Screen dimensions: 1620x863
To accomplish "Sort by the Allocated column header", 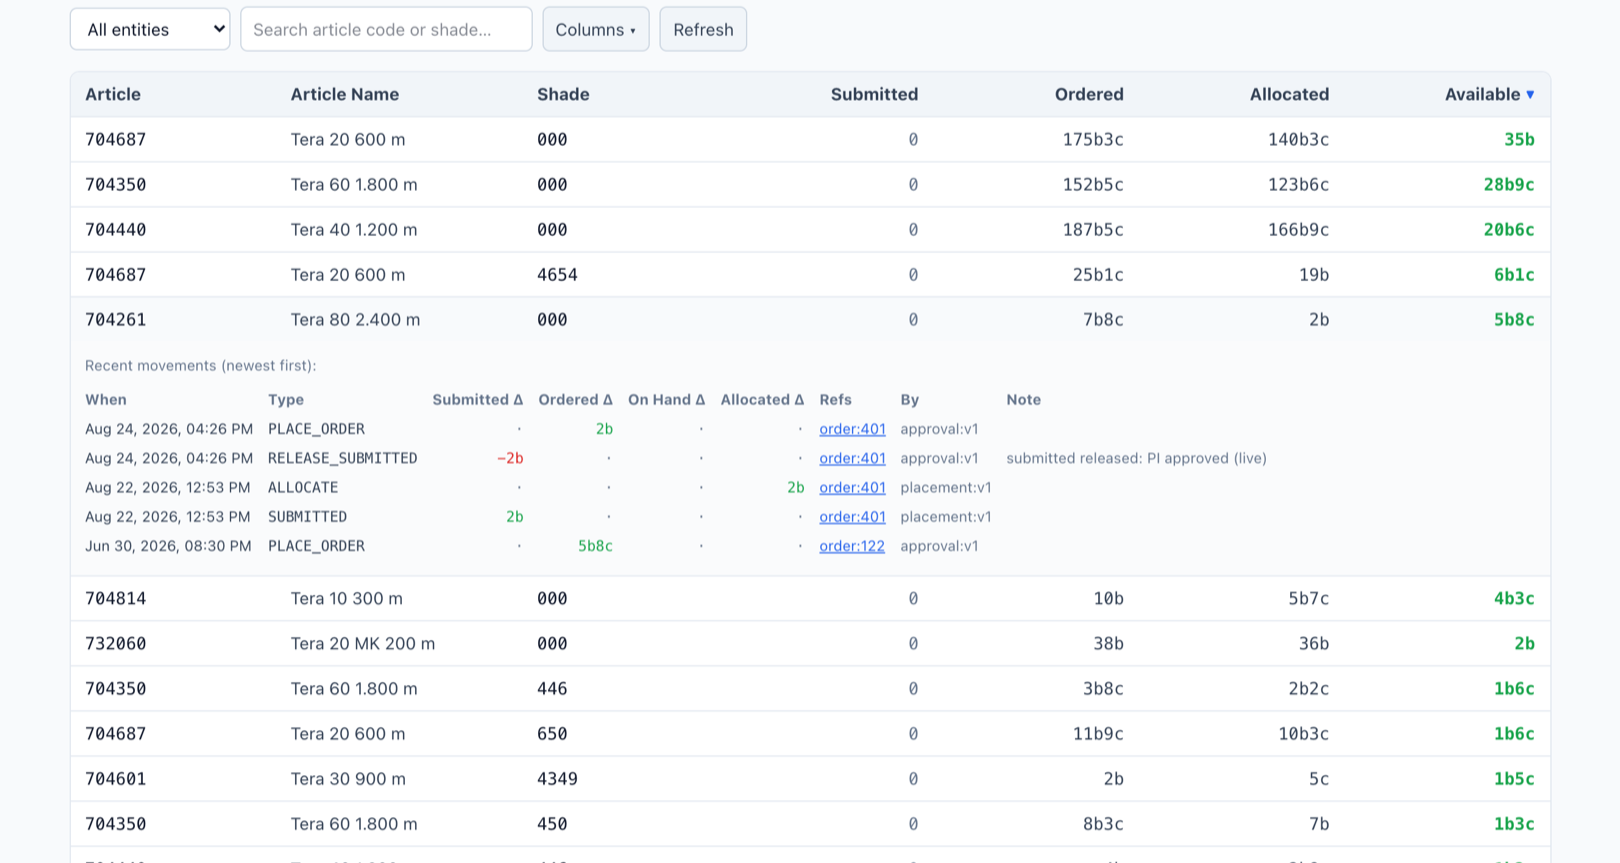I will point(1289,94).
